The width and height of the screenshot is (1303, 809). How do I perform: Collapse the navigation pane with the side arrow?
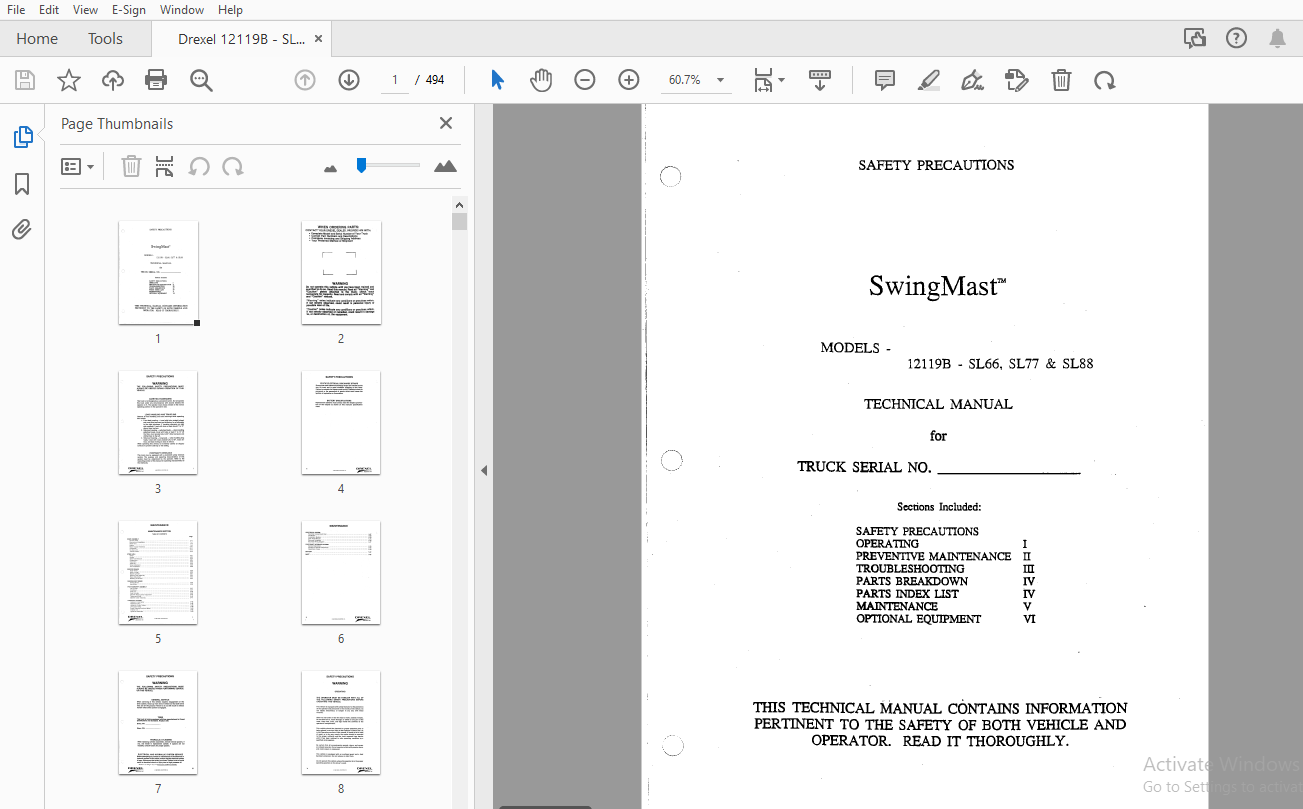pyautogui.click(x=484, y=470)
